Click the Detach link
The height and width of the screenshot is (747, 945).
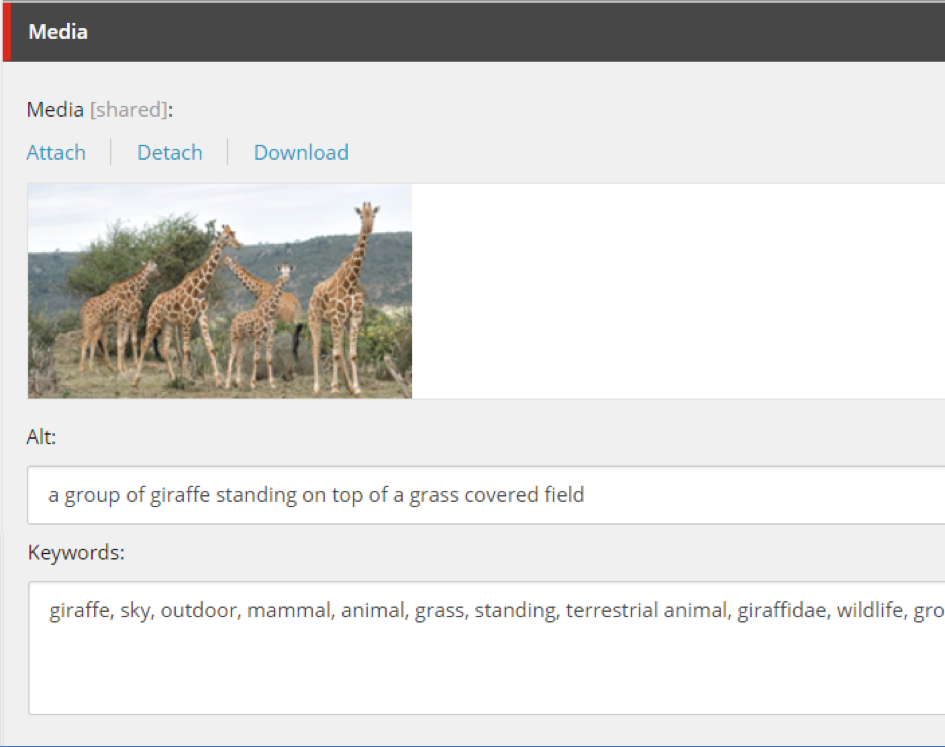(170, 153)
